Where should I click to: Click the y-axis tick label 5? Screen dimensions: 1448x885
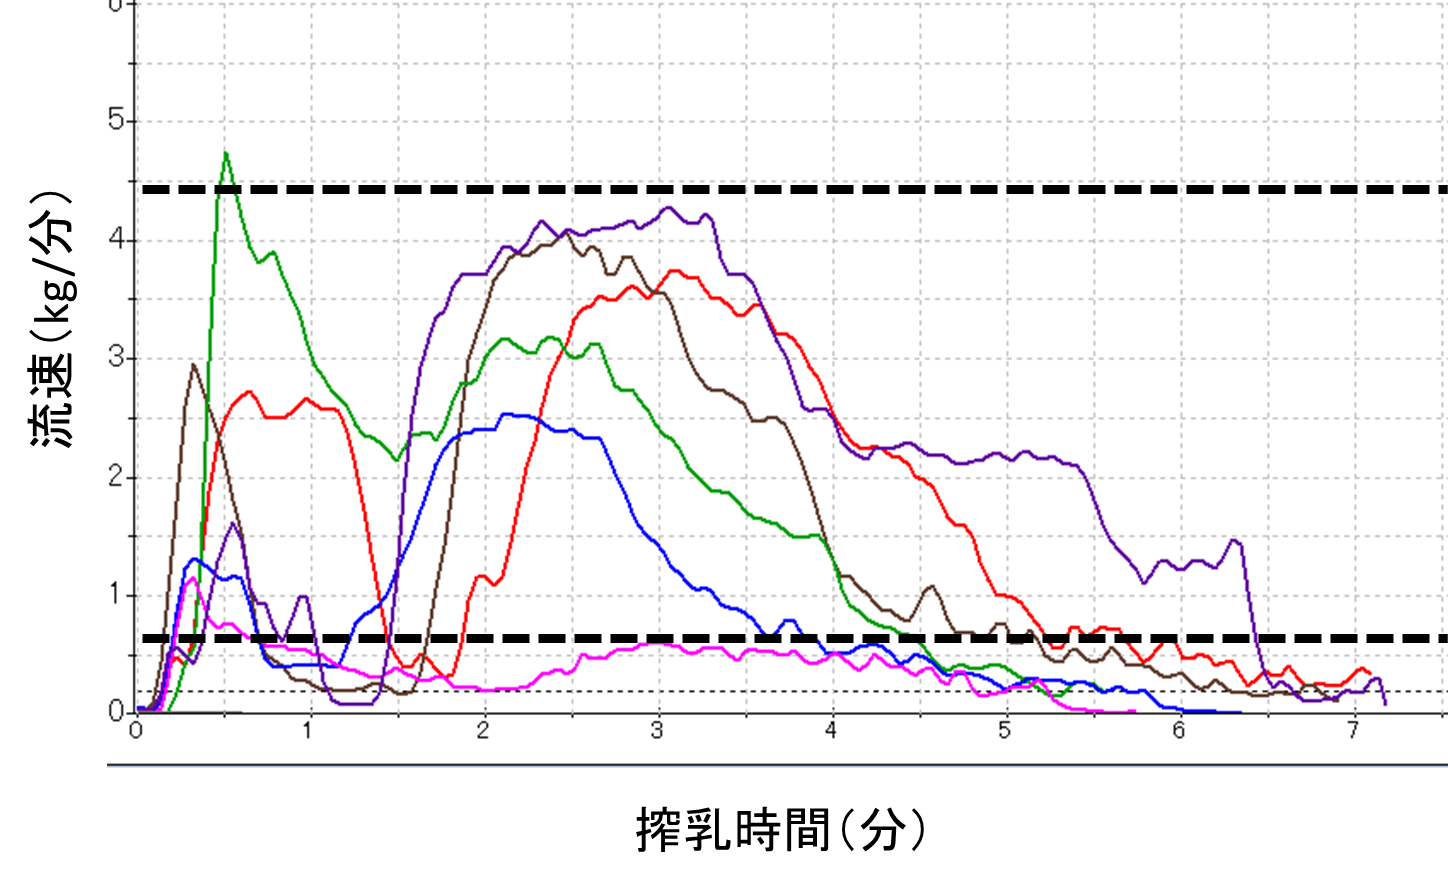coord(117,121)
